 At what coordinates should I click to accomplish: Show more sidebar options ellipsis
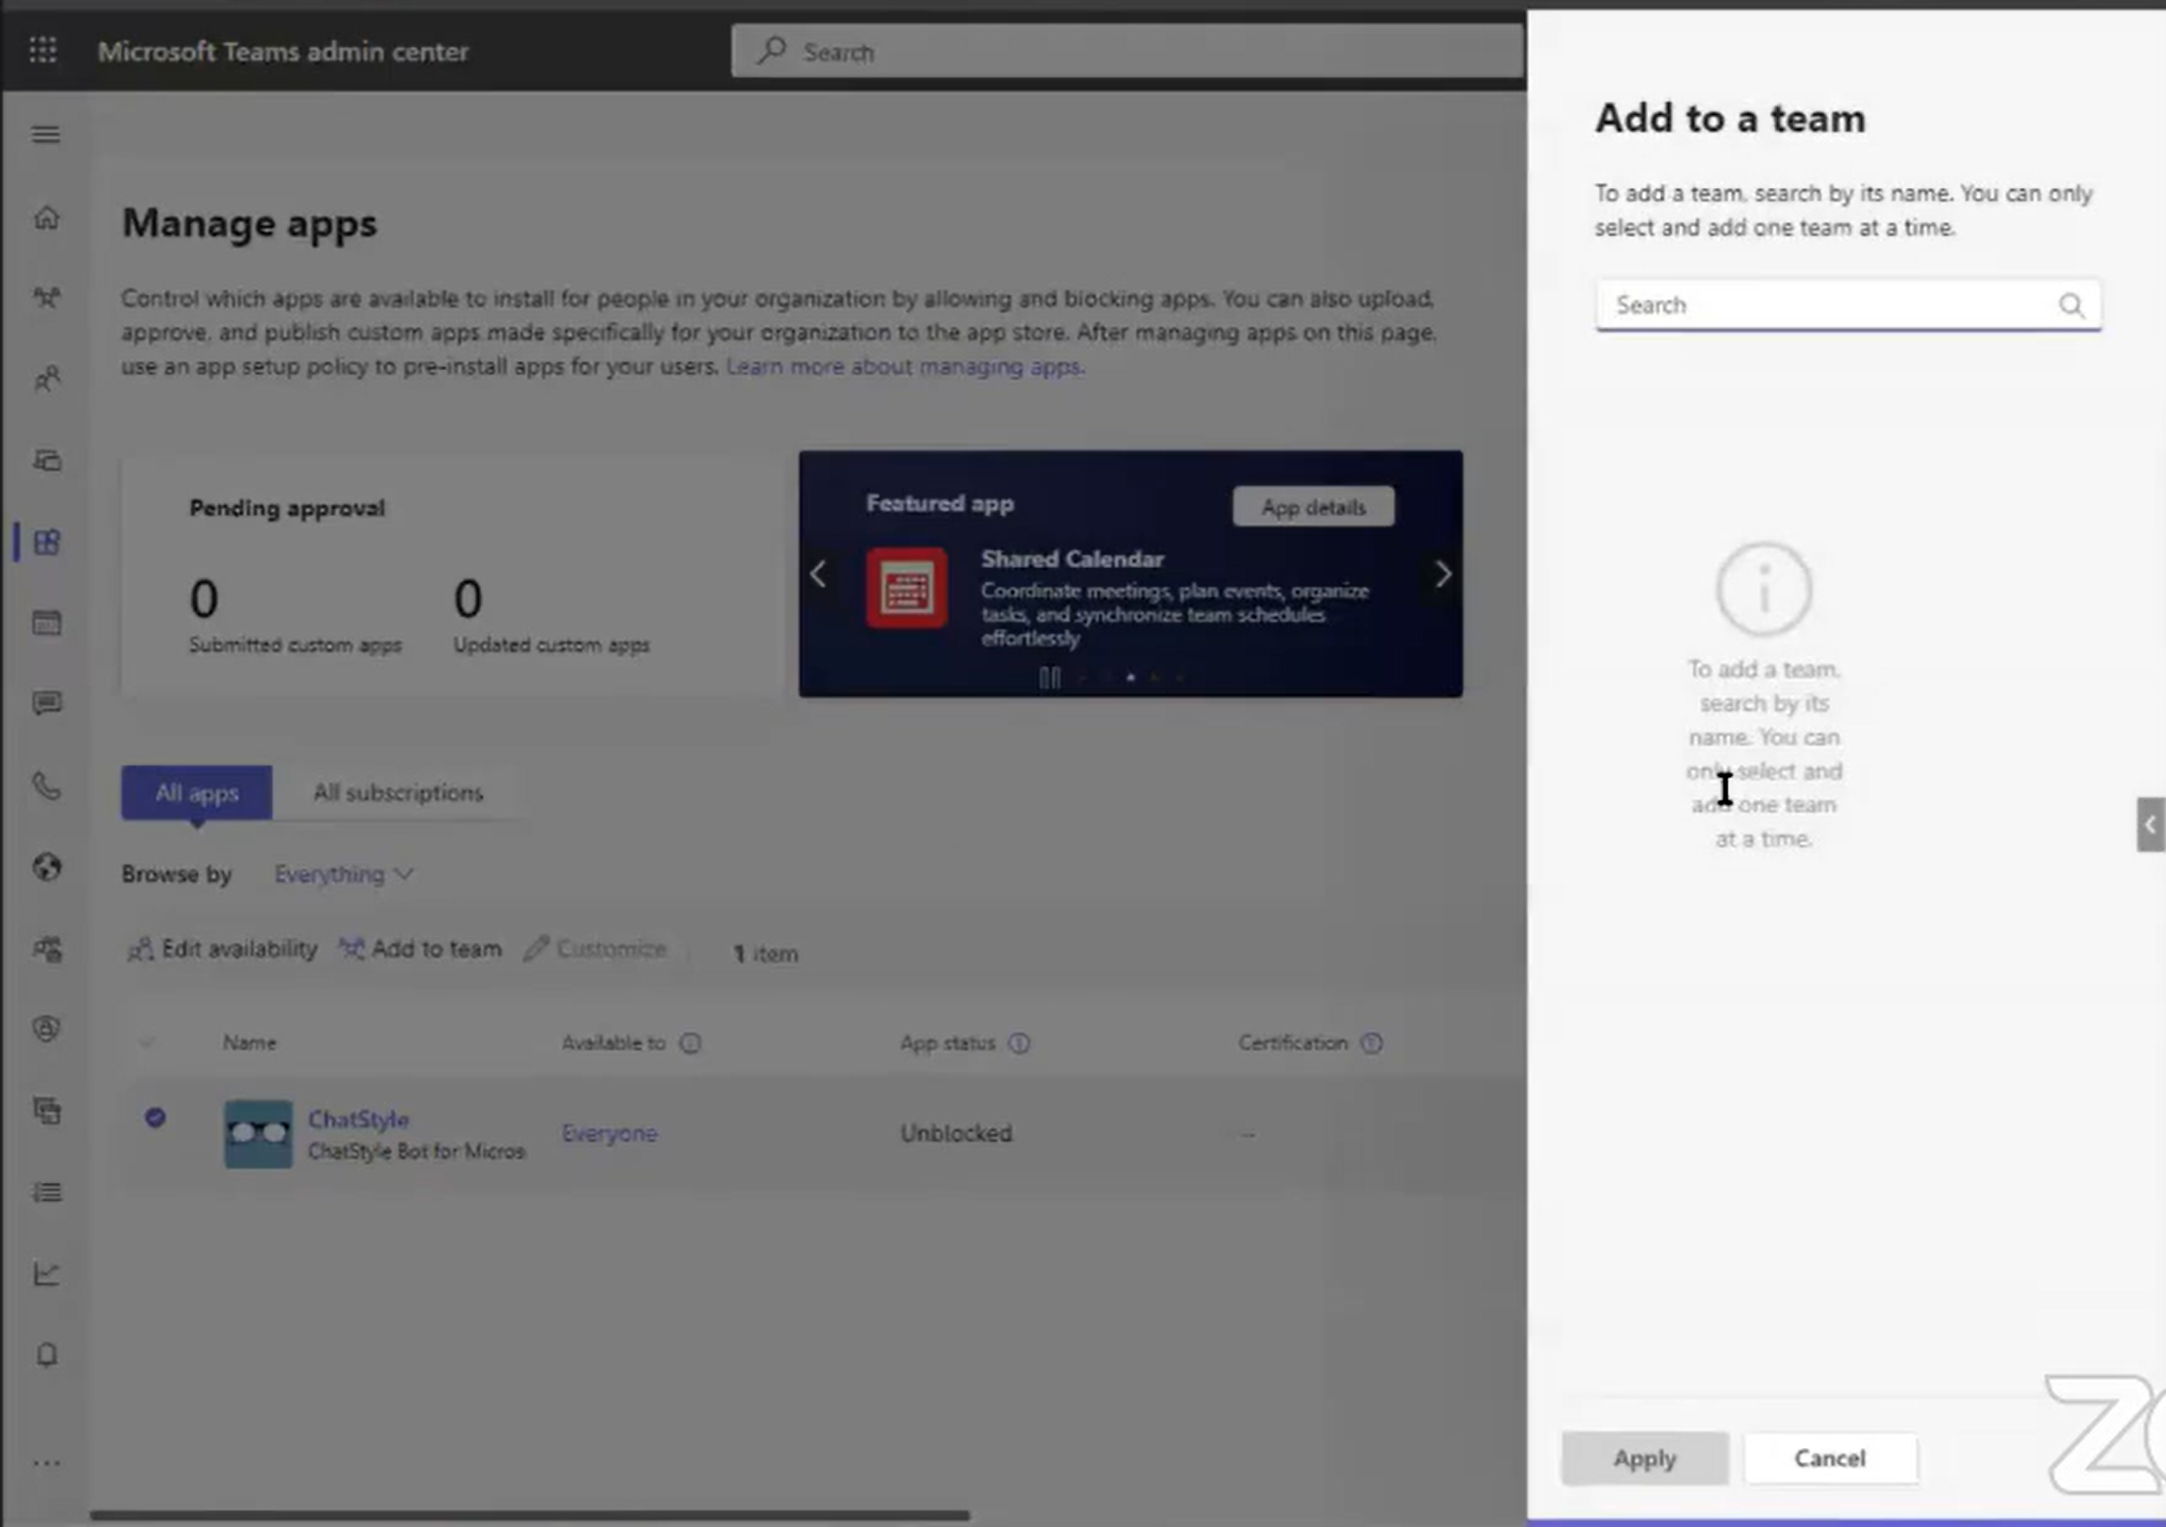click(46, 1462)
